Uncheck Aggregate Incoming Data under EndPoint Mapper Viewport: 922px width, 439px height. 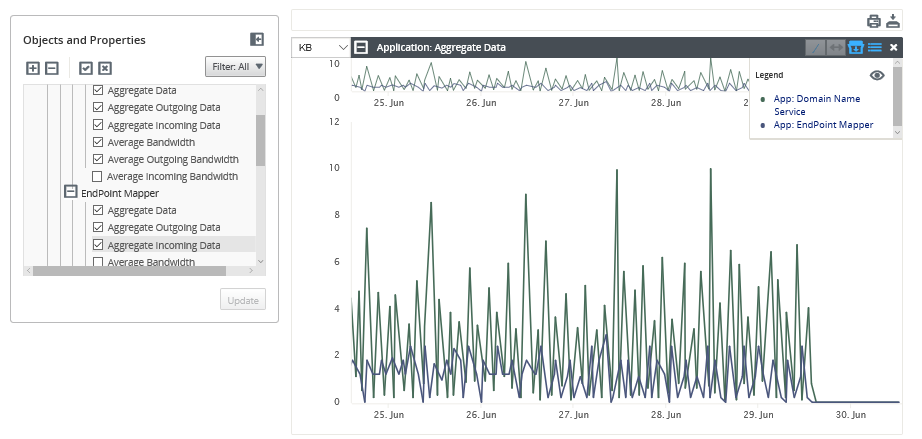pyautogui.click(x=98, y=244)
